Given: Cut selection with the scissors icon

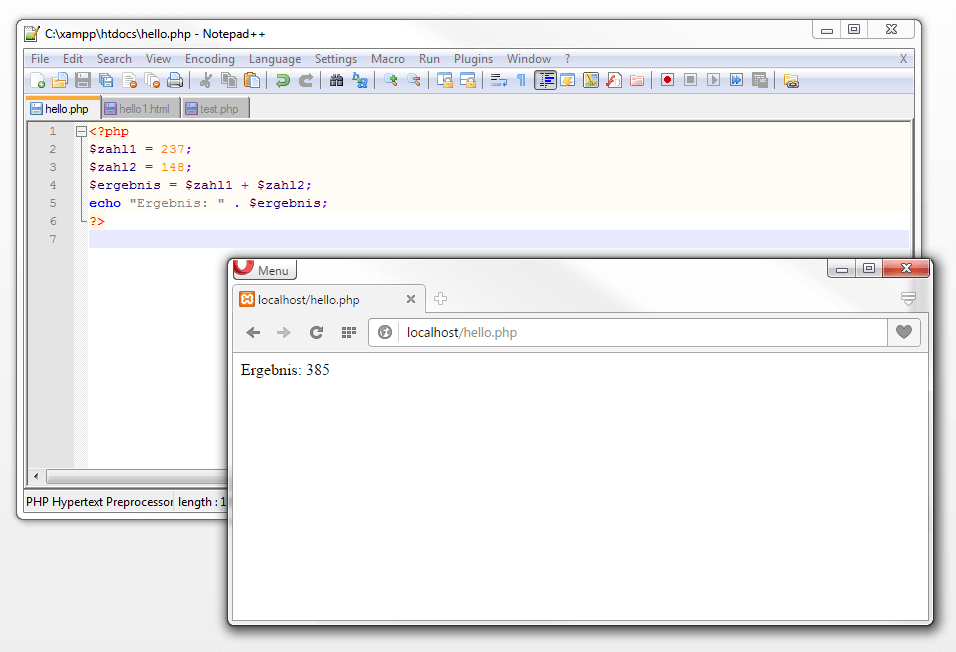Looking at the screenshot, I should pyautogui.click(x=205, y=80).
